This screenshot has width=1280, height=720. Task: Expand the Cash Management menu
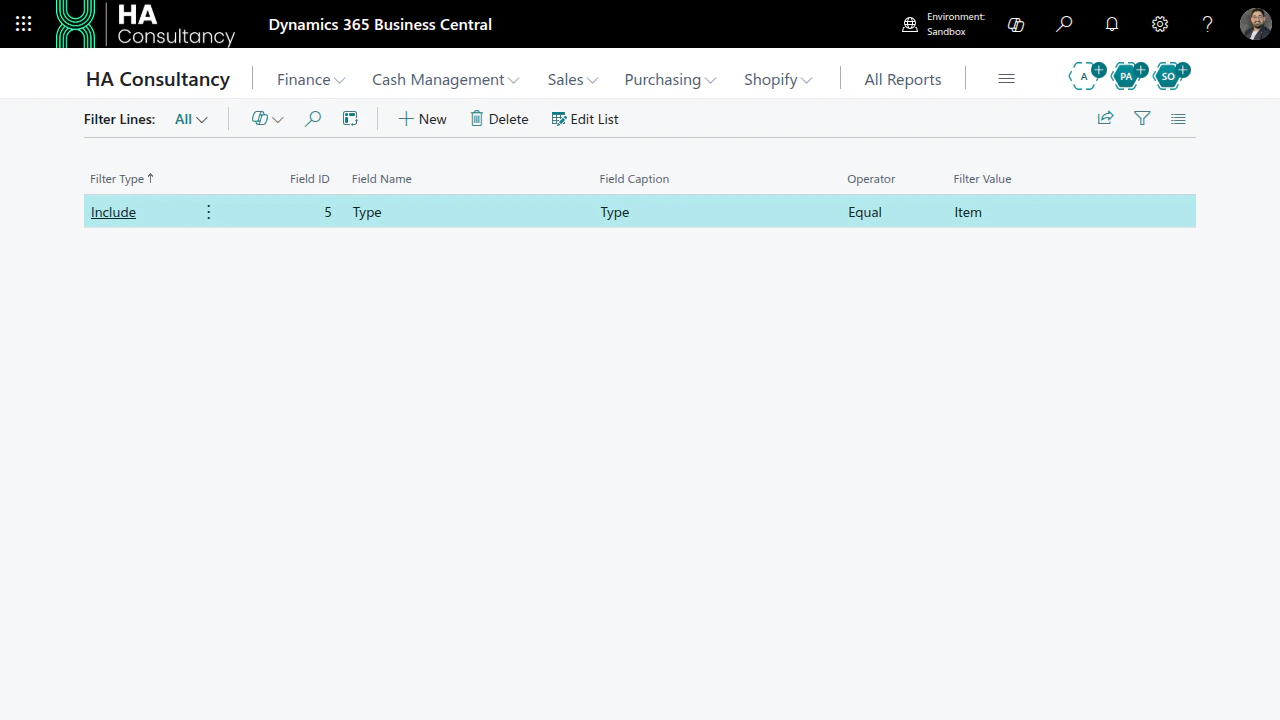[x=446, y=79]
